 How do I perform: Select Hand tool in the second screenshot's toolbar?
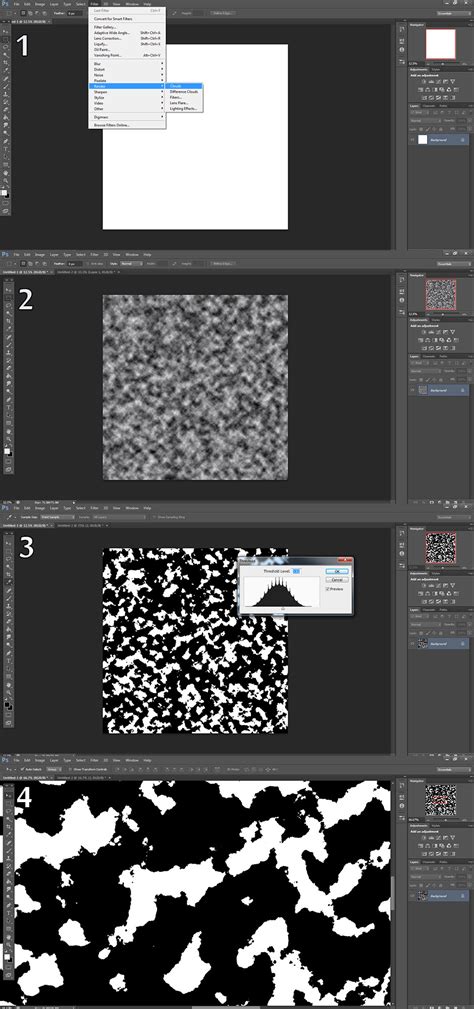(x=8, y=431)
